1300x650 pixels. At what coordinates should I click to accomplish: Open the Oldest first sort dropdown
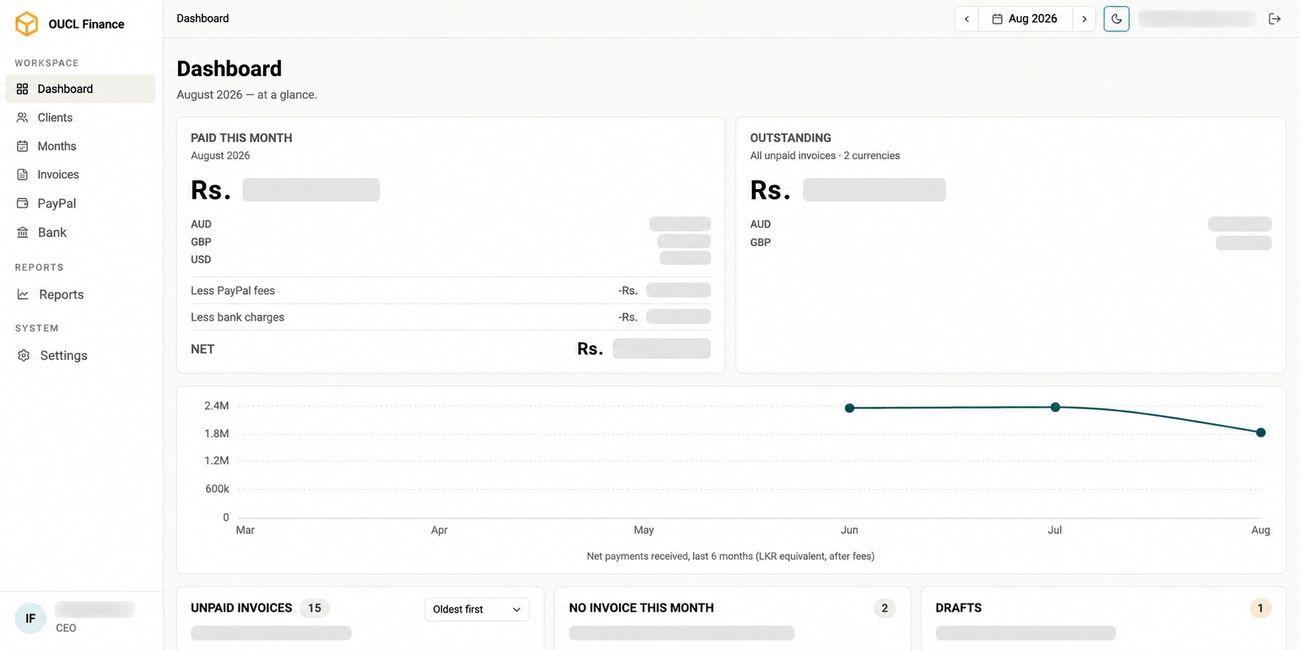tap(477, 609)
